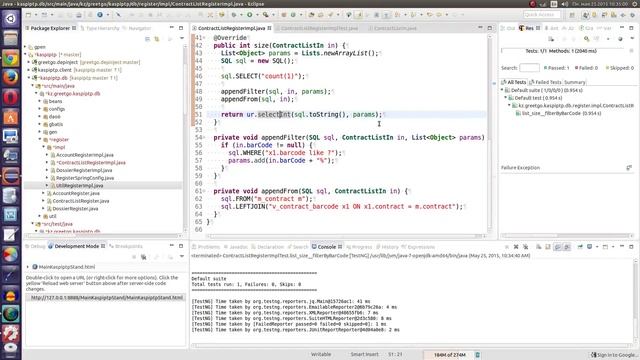Click Pin Console icon
Viewport: 640px width, 360px height.
[580, 247]
